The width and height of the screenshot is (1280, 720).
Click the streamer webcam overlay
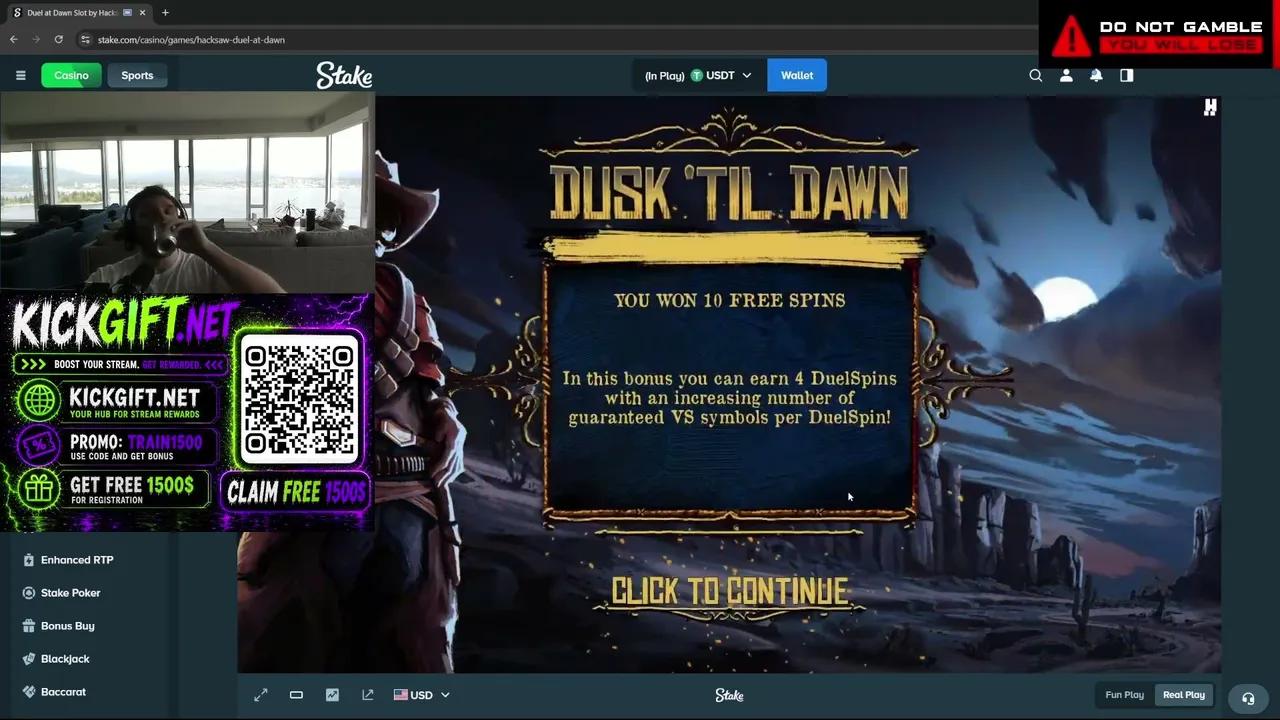187,194
